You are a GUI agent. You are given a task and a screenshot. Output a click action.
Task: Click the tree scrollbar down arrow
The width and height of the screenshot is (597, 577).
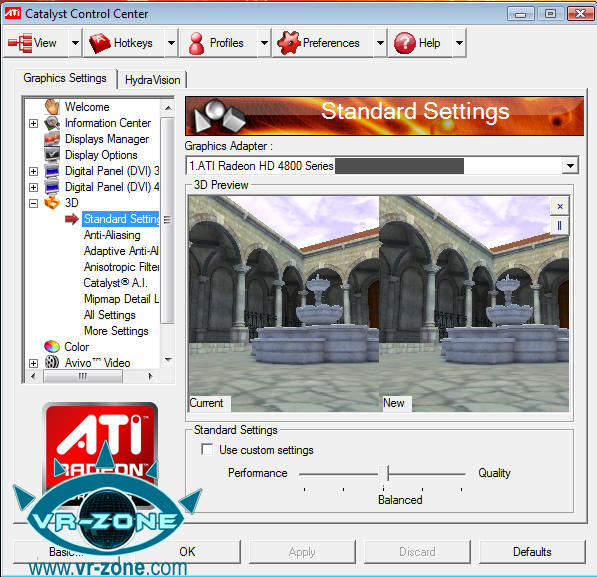pyautogui.click(x=168, y=359)
